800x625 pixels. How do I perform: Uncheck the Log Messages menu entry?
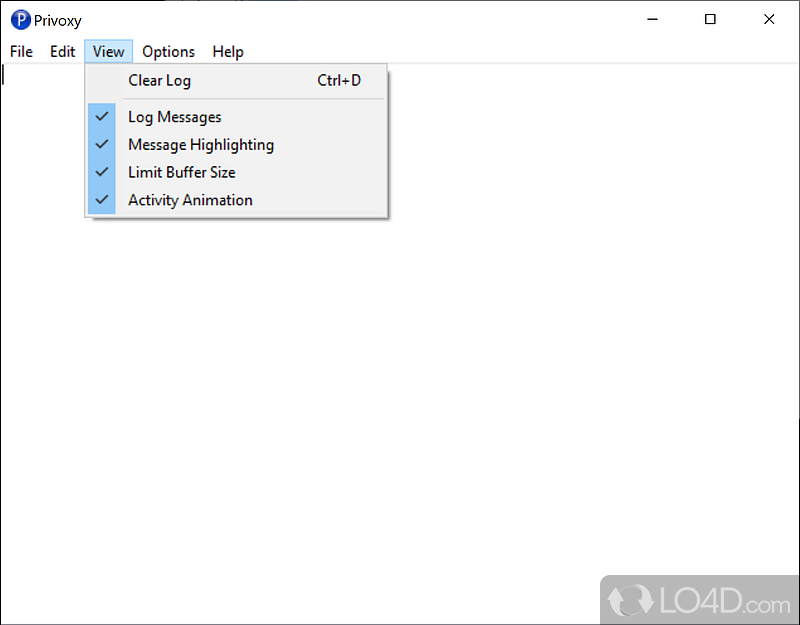click(x=175, y=117)
